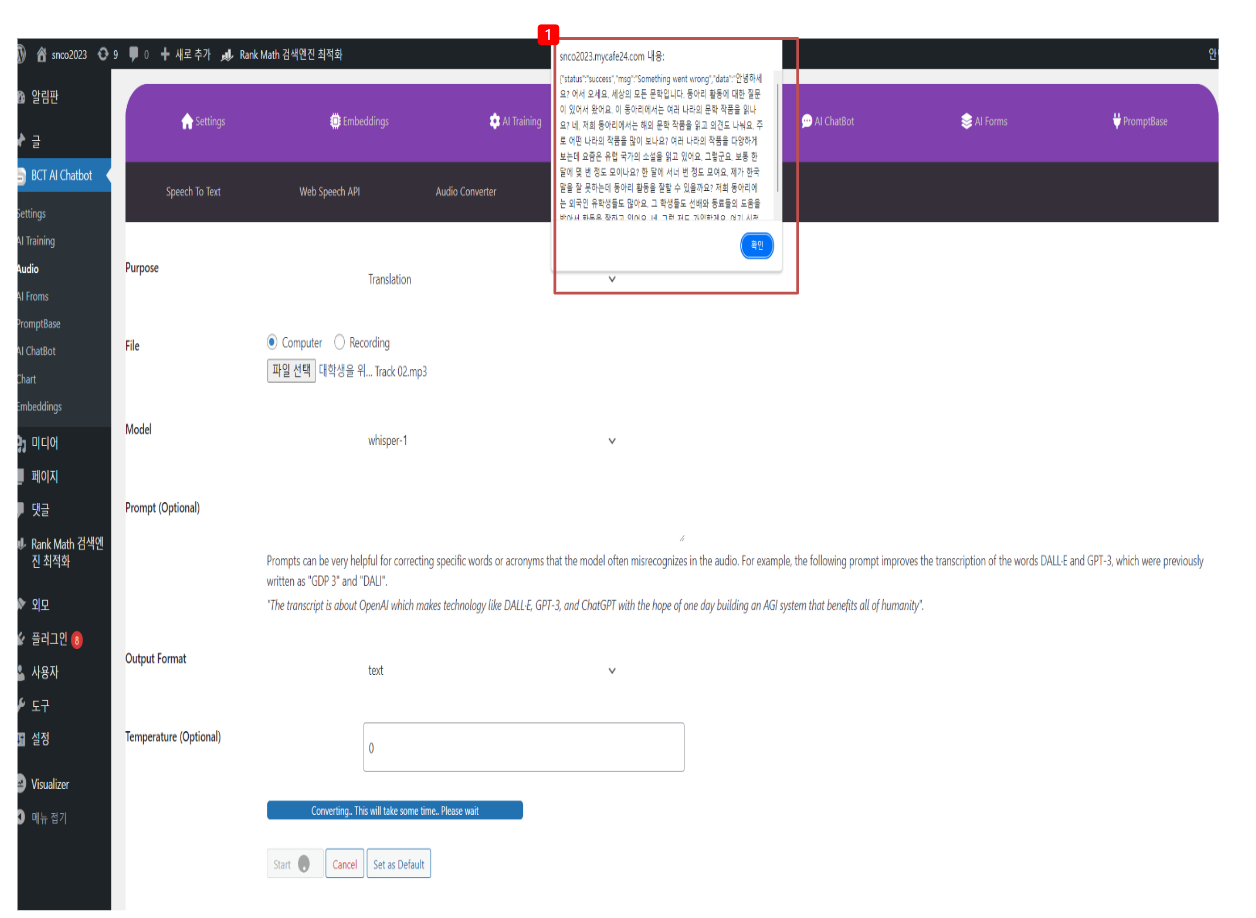This screenshot has height=918, width=1256.
Task: Click the AI Training gear icon
Action: [x=494, y=122]
